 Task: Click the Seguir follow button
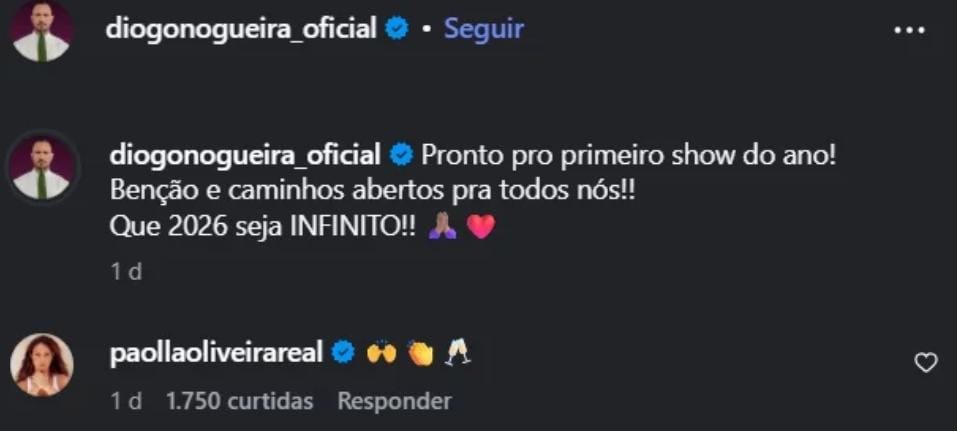coord(484,29)
